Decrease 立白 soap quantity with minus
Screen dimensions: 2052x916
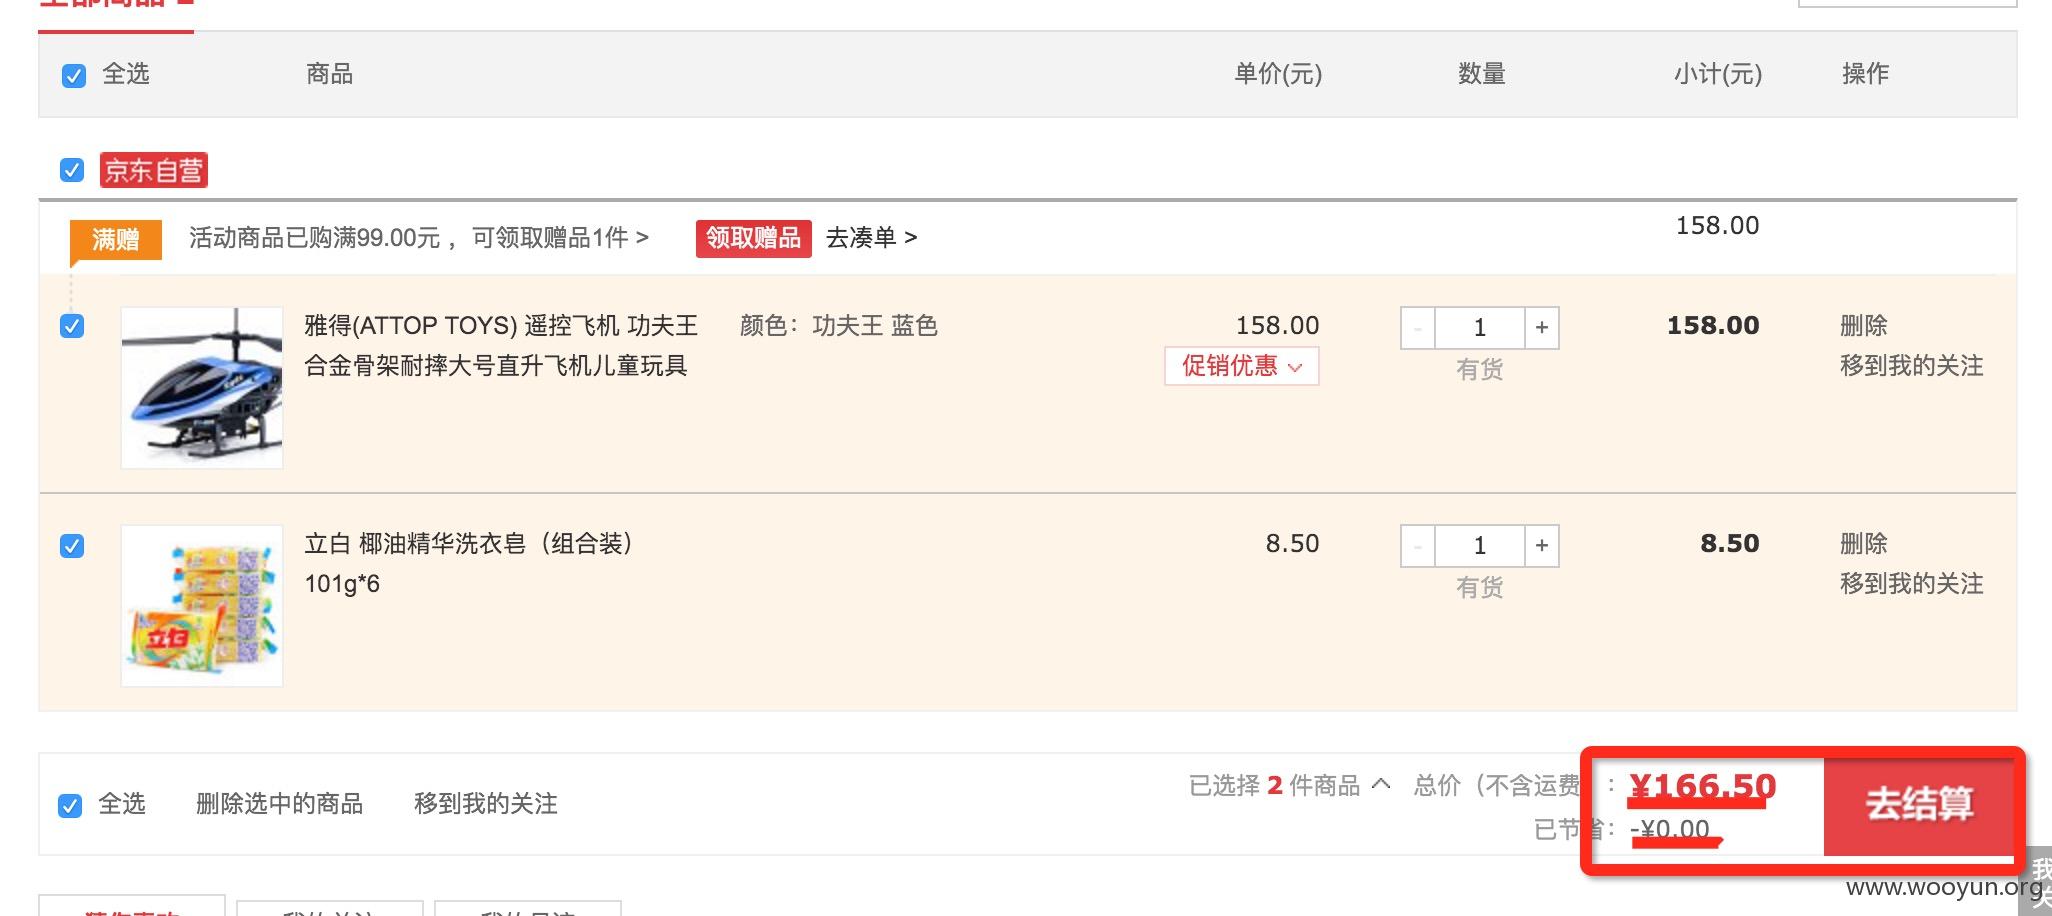[1418, 546]
